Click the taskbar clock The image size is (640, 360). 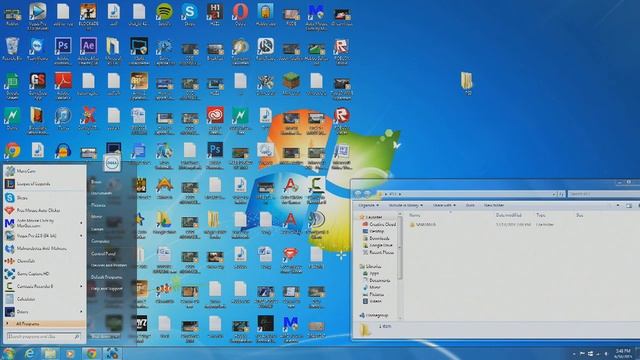click(x=623, y=353)
